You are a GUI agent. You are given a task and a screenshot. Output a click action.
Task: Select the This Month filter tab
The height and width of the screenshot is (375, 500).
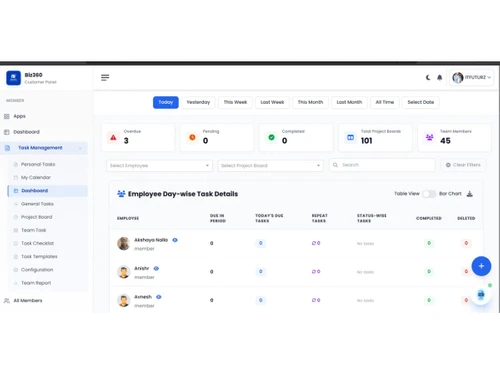pyautogui.click(x=310, y=102)
